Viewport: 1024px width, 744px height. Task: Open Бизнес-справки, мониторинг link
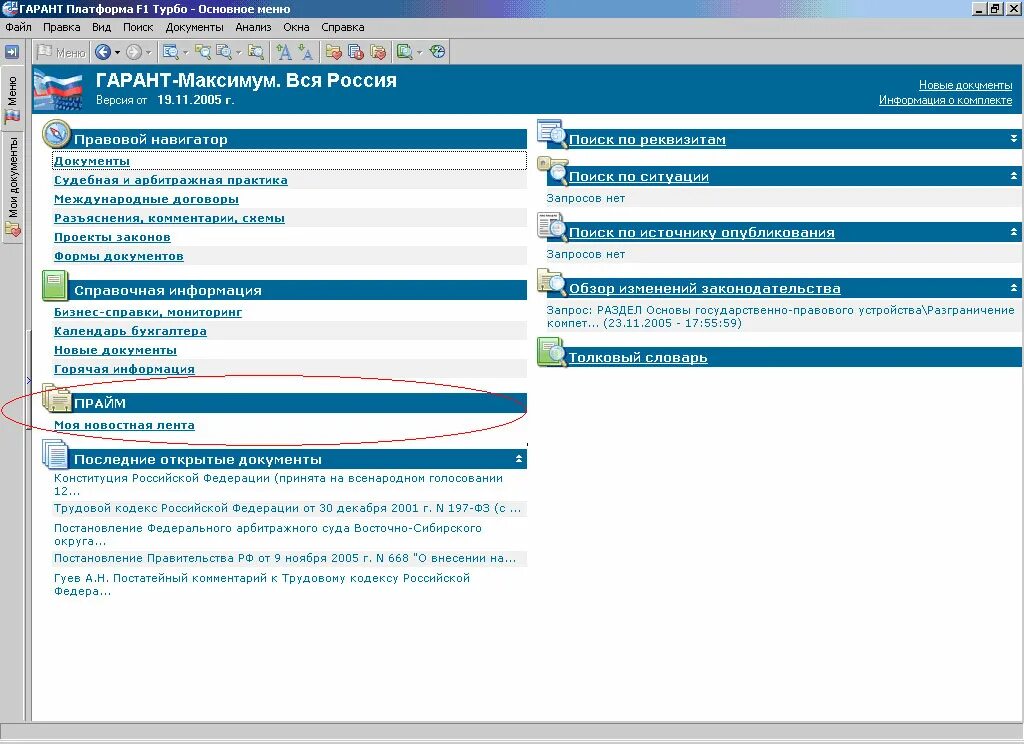[148, 312]
